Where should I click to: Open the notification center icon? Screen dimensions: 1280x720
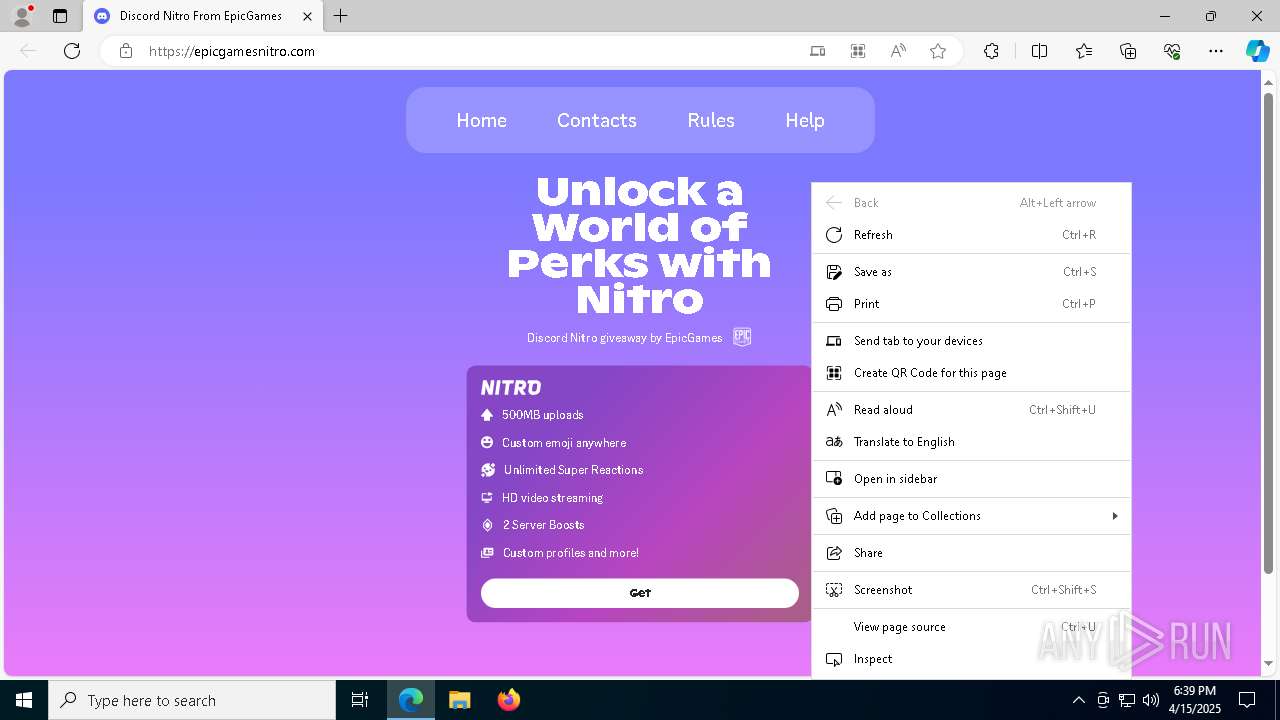pyautogui.click(x=1247, y=700)
